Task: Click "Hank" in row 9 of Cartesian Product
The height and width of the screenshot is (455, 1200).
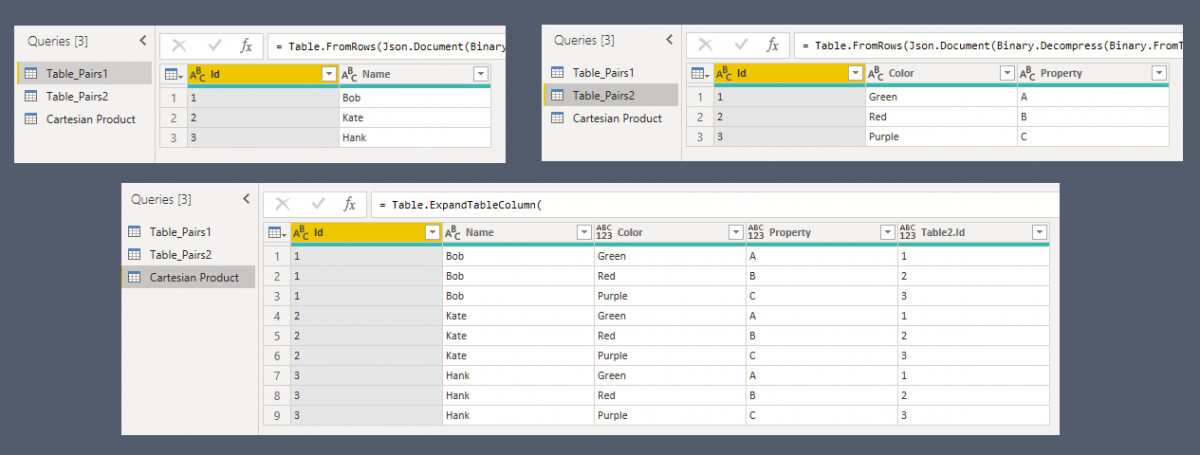Action: click(518, 415)
